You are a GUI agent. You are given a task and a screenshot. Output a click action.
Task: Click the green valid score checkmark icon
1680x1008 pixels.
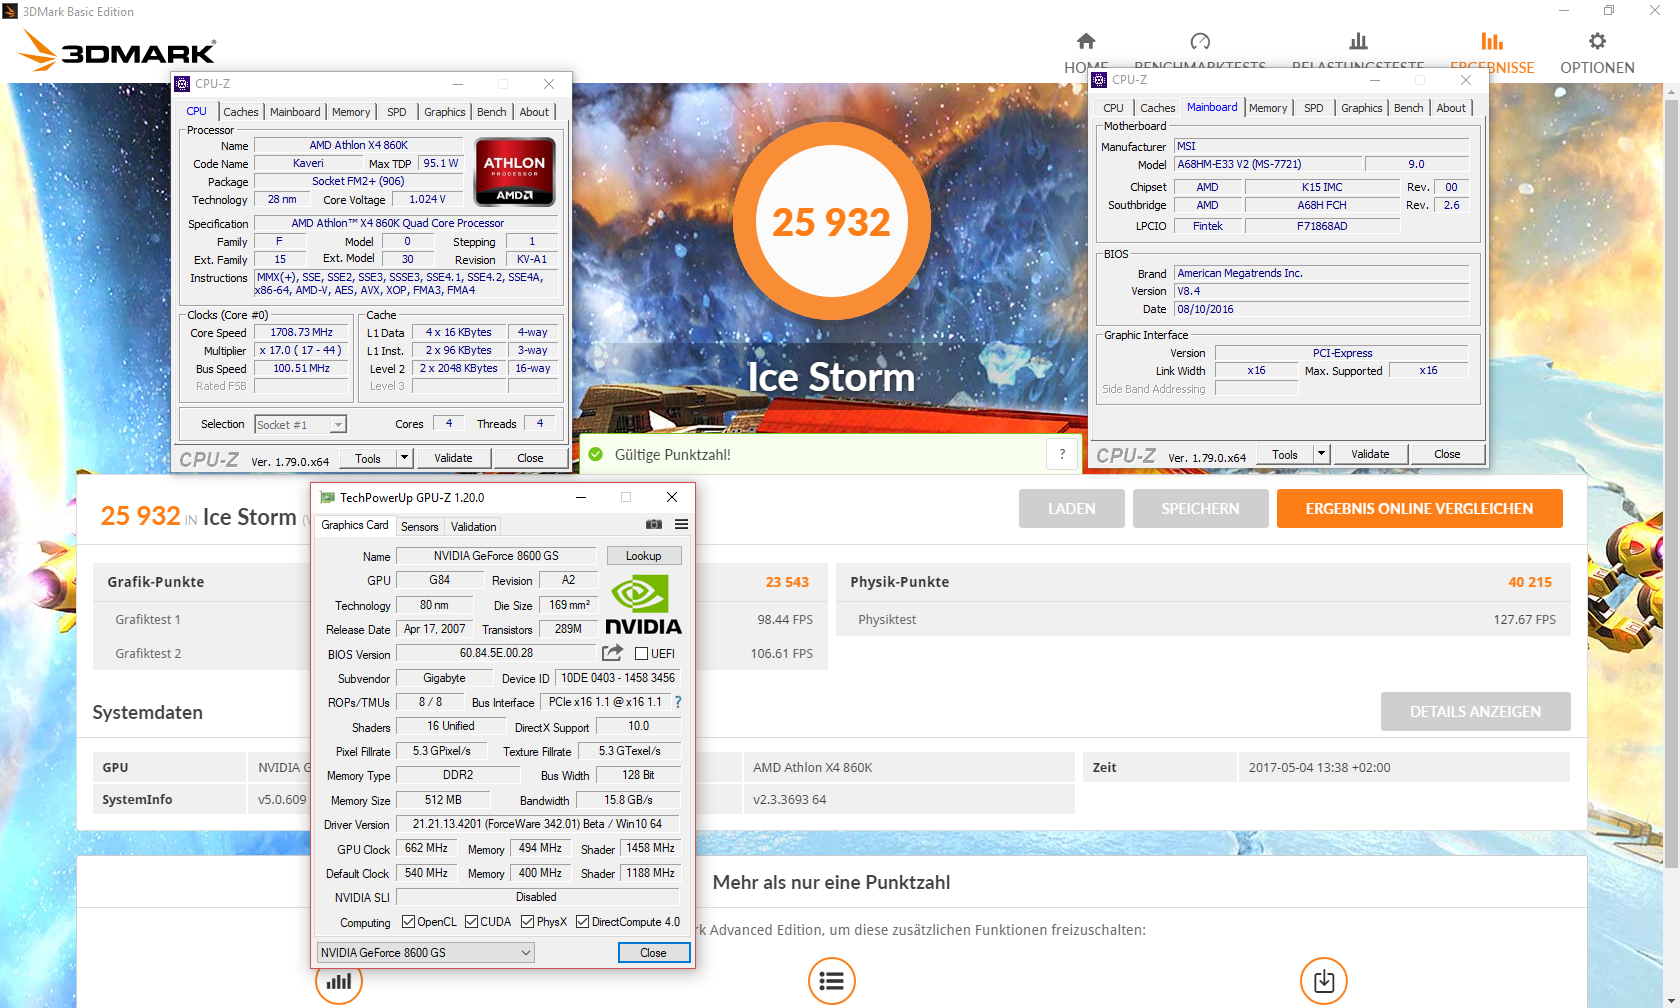pos(596,454)
